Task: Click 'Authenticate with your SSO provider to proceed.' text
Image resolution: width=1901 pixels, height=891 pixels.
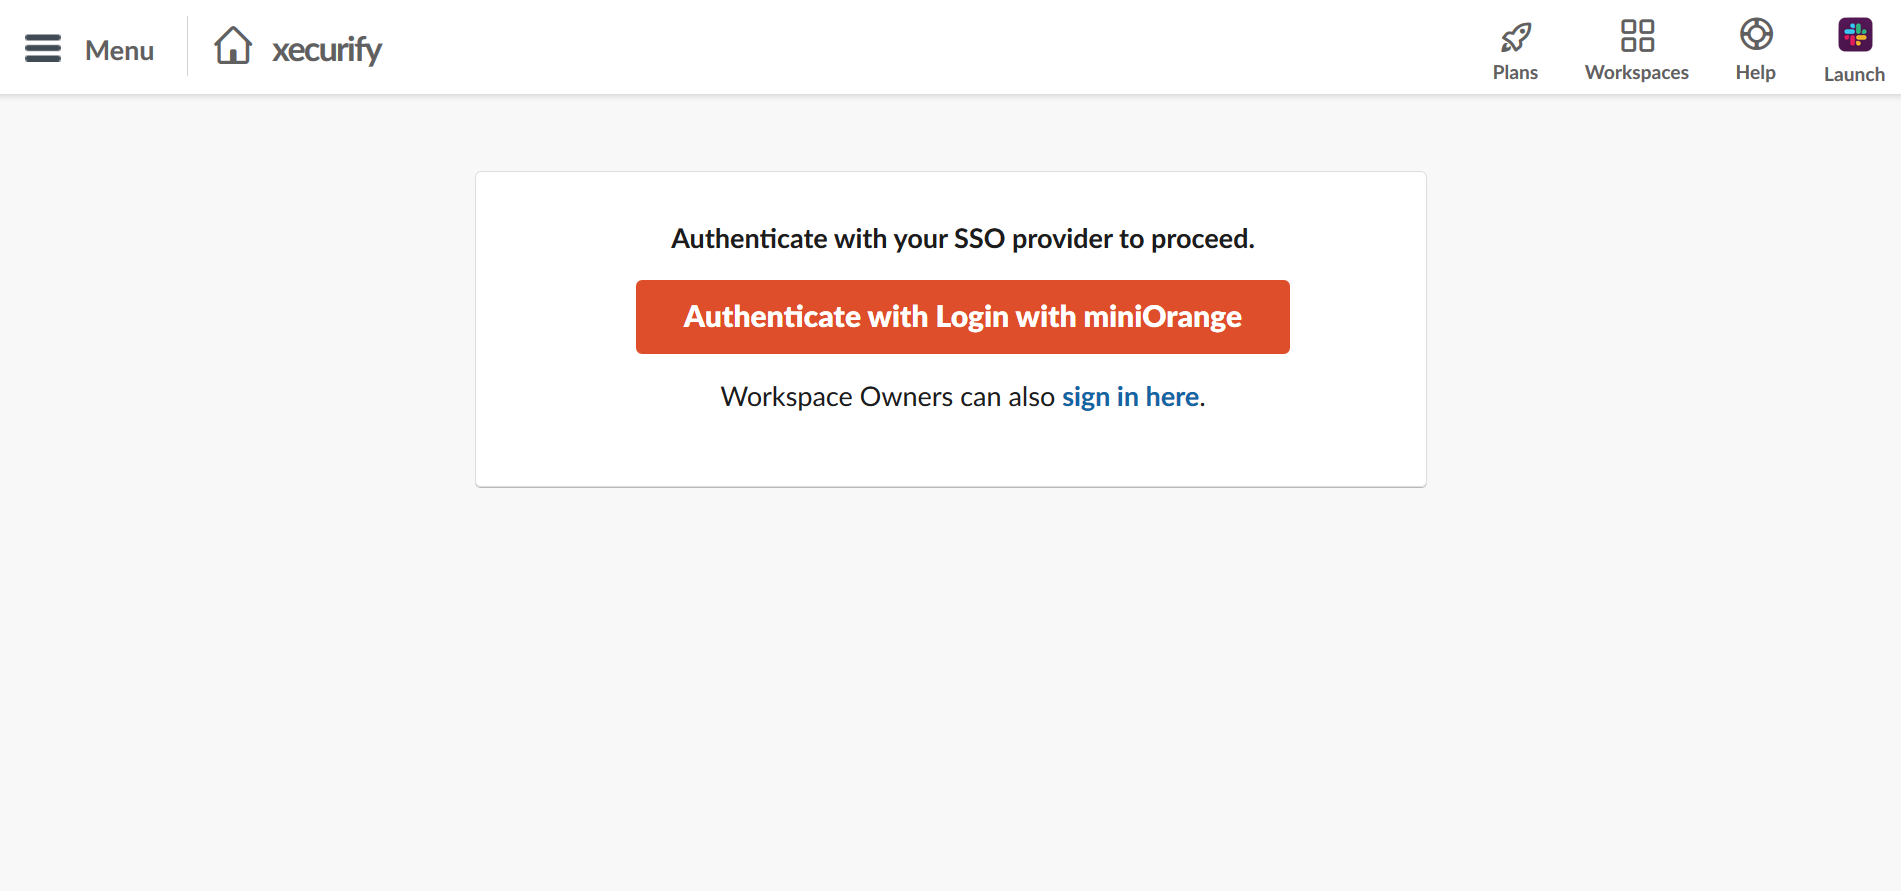Action: pyautogui.click(x=962, y=239)
